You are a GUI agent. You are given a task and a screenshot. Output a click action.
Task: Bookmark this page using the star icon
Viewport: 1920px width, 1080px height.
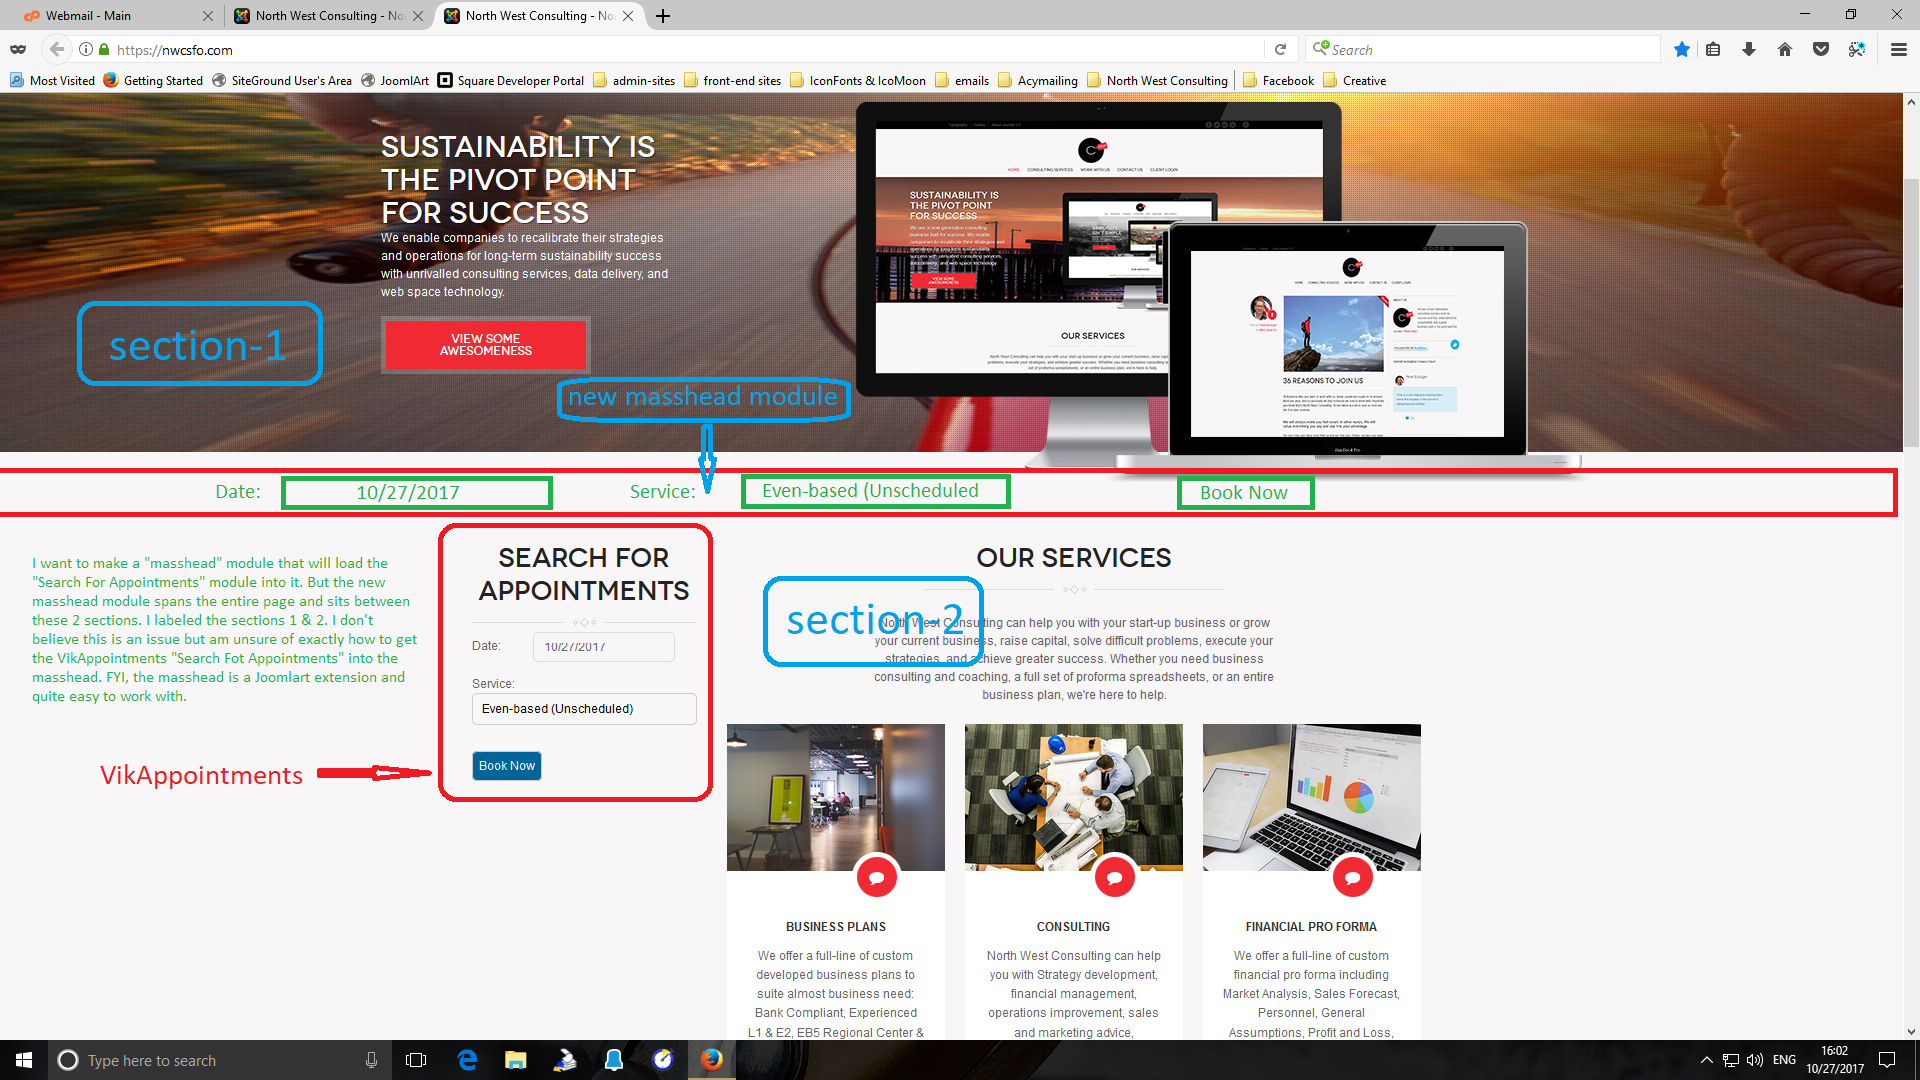click(1682, 49)
